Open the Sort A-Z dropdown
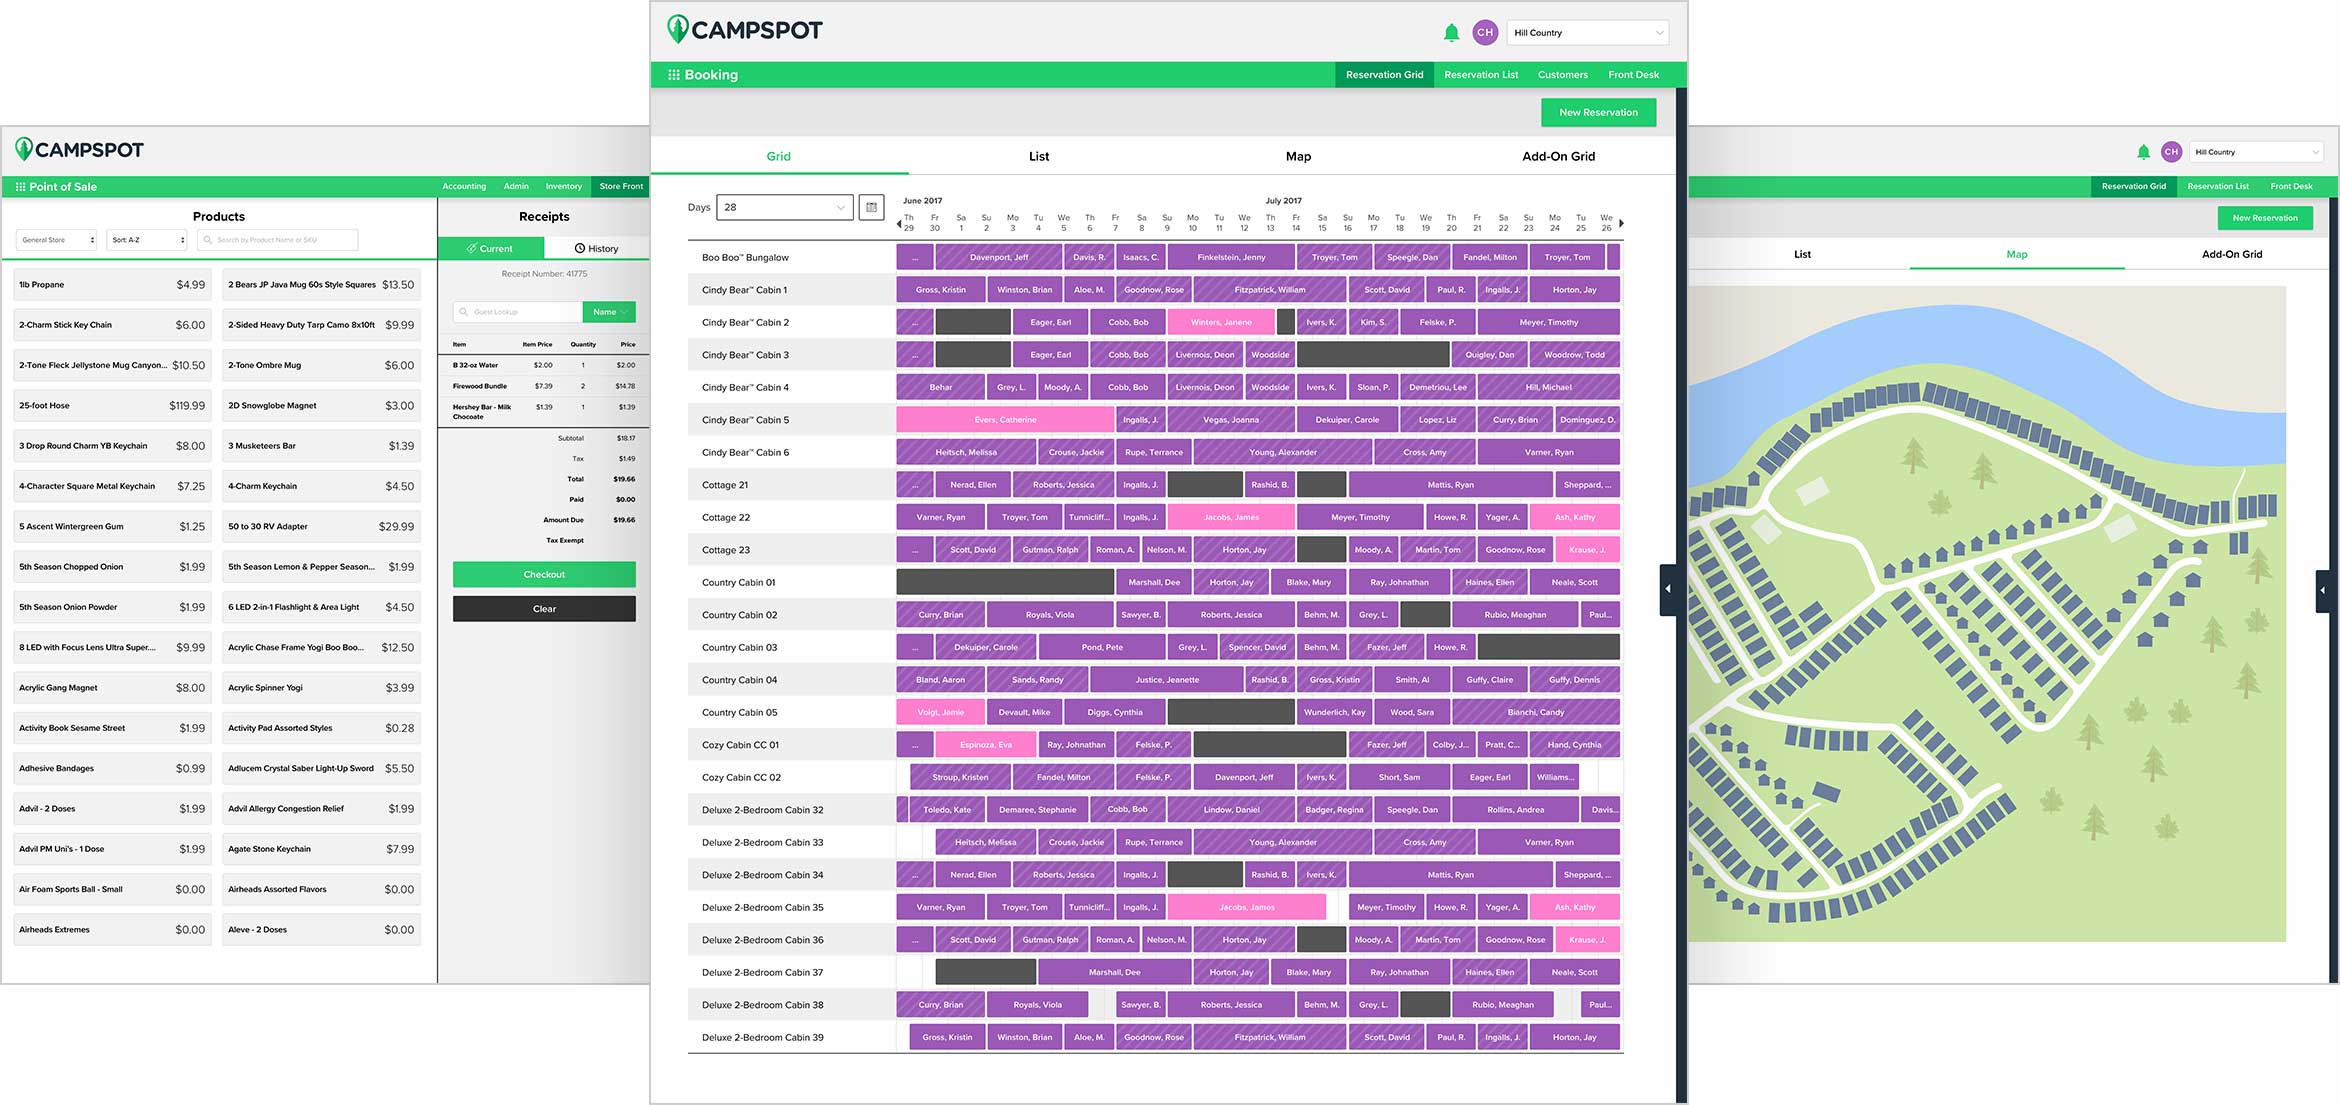Image resolution: width=2340 pixels, height=1105 pixels. click(147, 240)
